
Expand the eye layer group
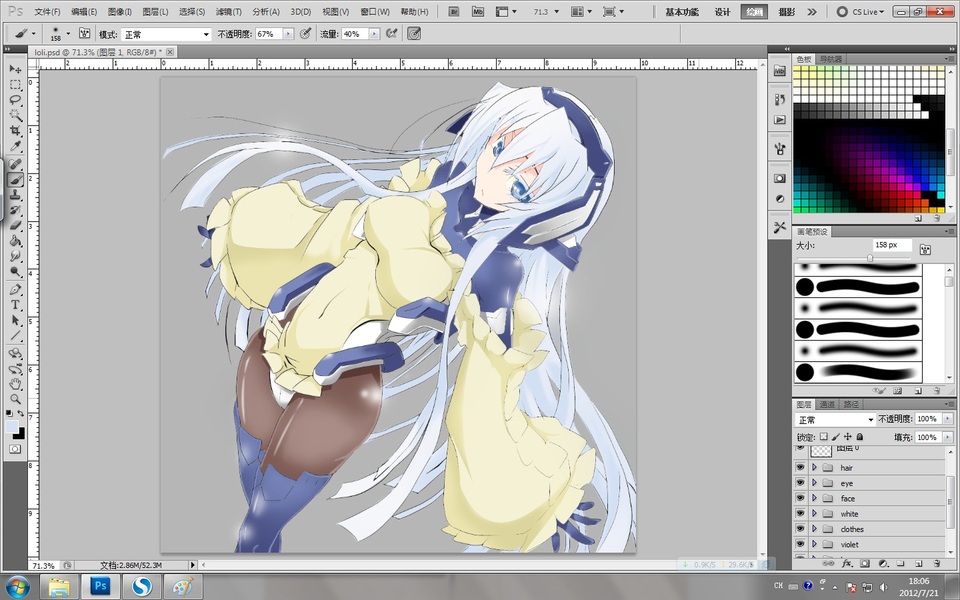(814, 482)
